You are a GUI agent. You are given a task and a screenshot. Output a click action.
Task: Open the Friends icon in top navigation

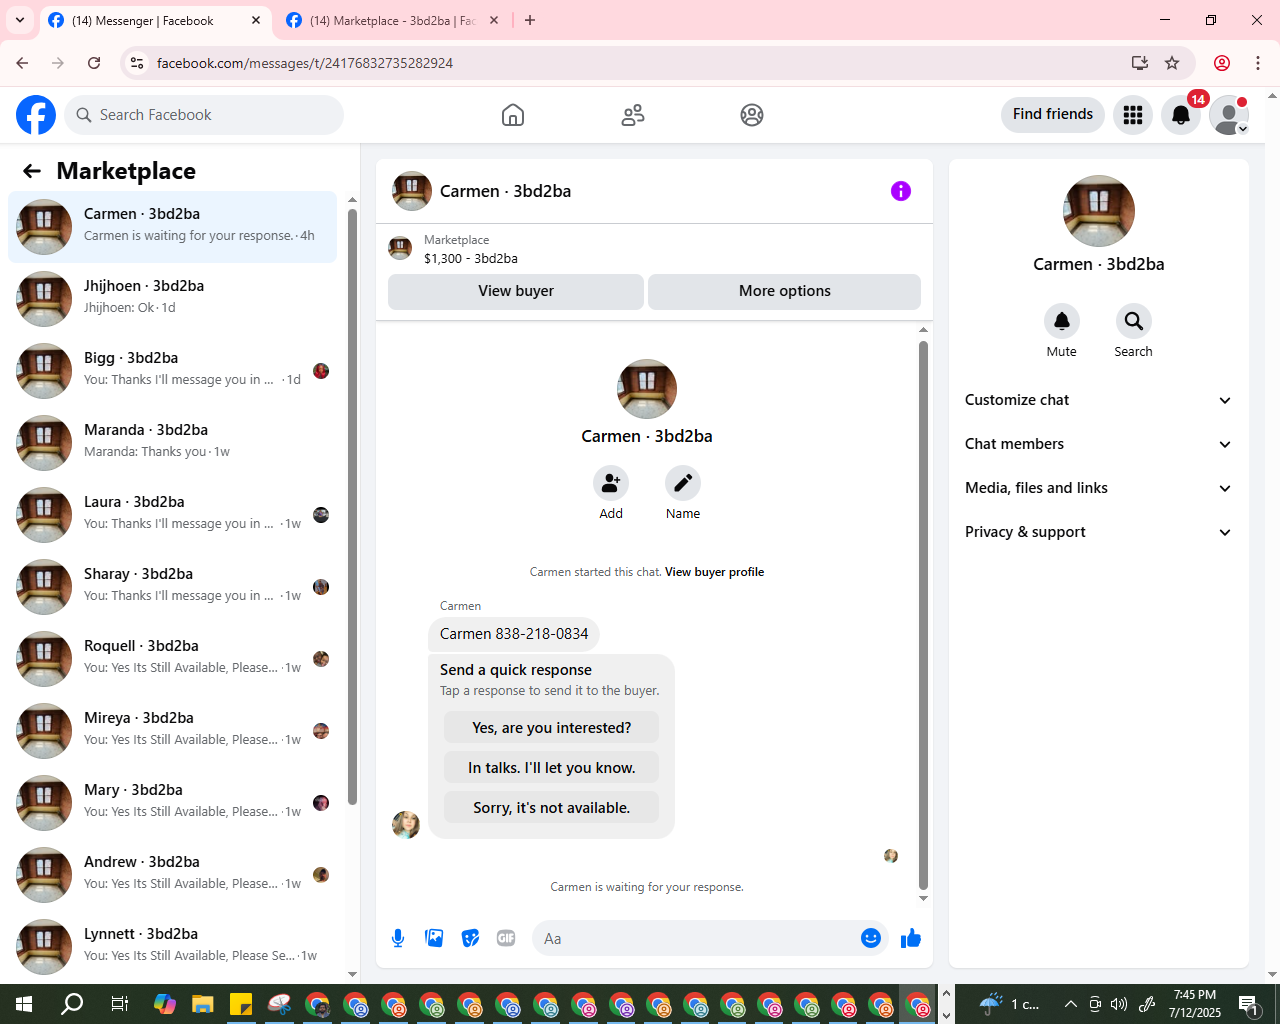(x=633, y=115)
